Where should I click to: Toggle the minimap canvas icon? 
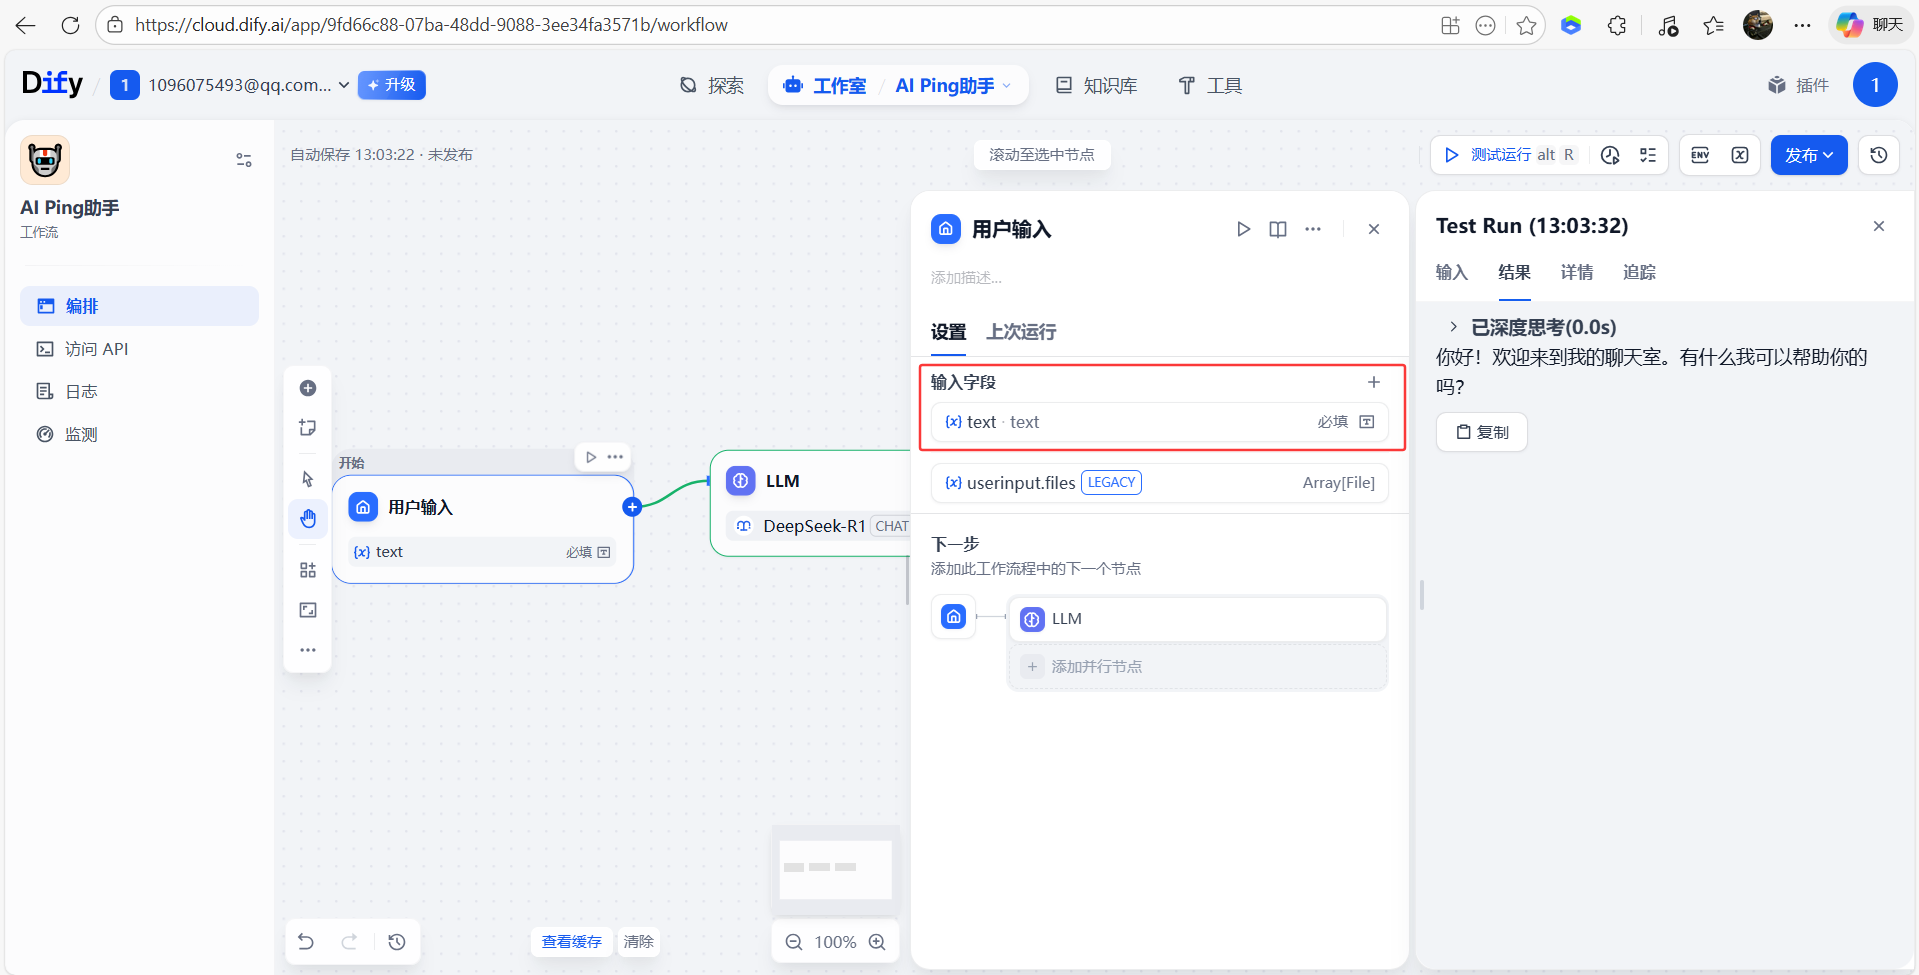point(308,610)
